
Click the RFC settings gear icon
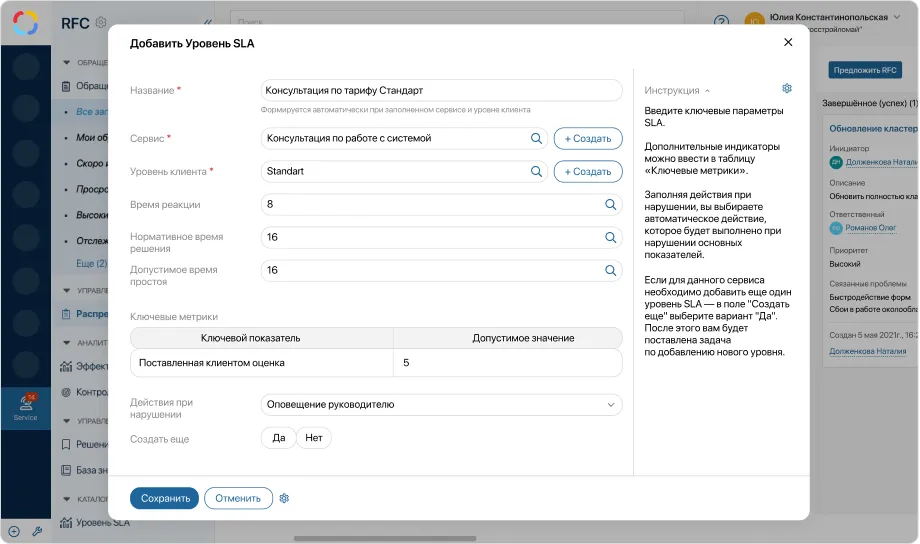pos(101,22)
